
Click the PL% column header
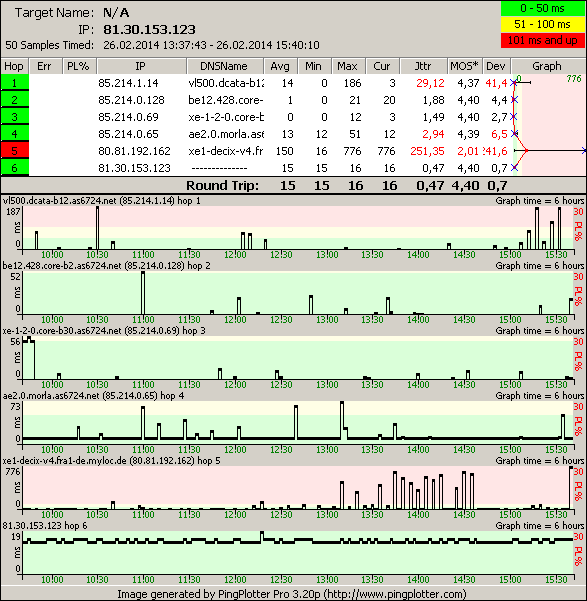click(x=78, y=66)
